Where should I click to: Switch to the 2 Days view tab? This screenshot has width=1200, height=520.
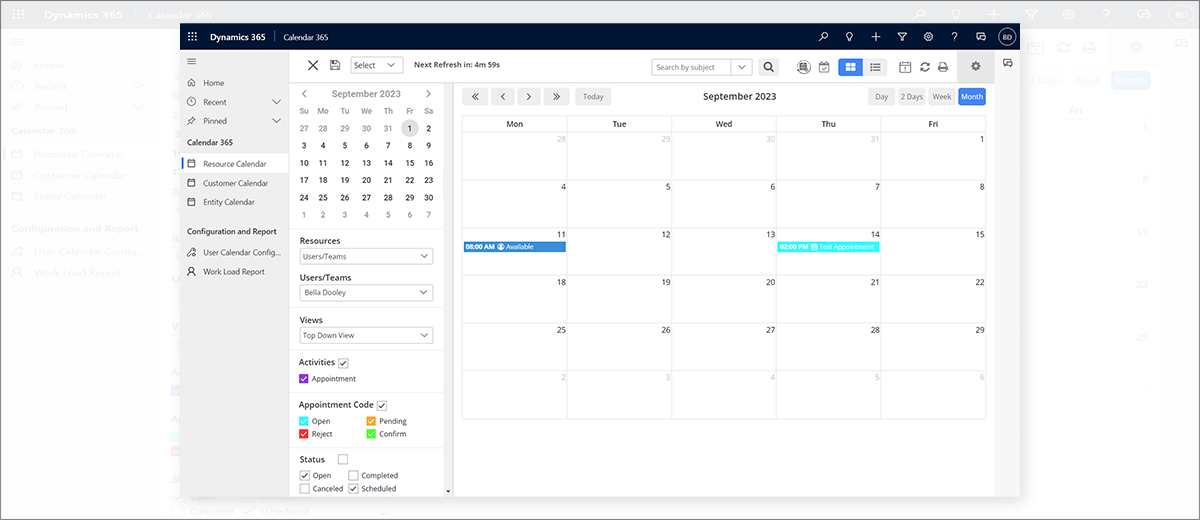[x=911, y=97]
